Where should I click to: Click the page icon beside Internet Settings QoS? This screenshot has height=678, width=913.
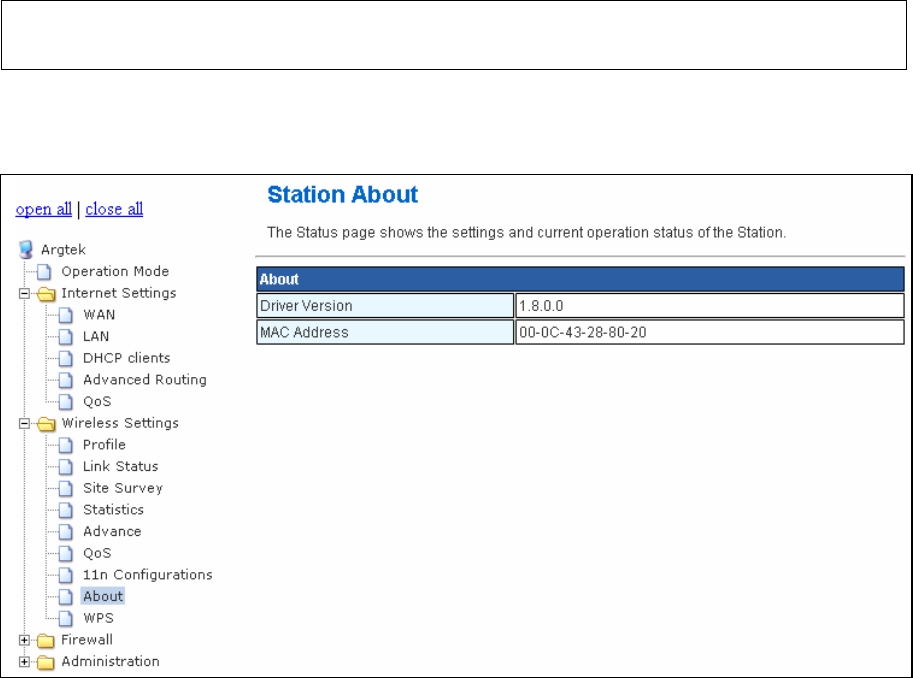point(66,402)
